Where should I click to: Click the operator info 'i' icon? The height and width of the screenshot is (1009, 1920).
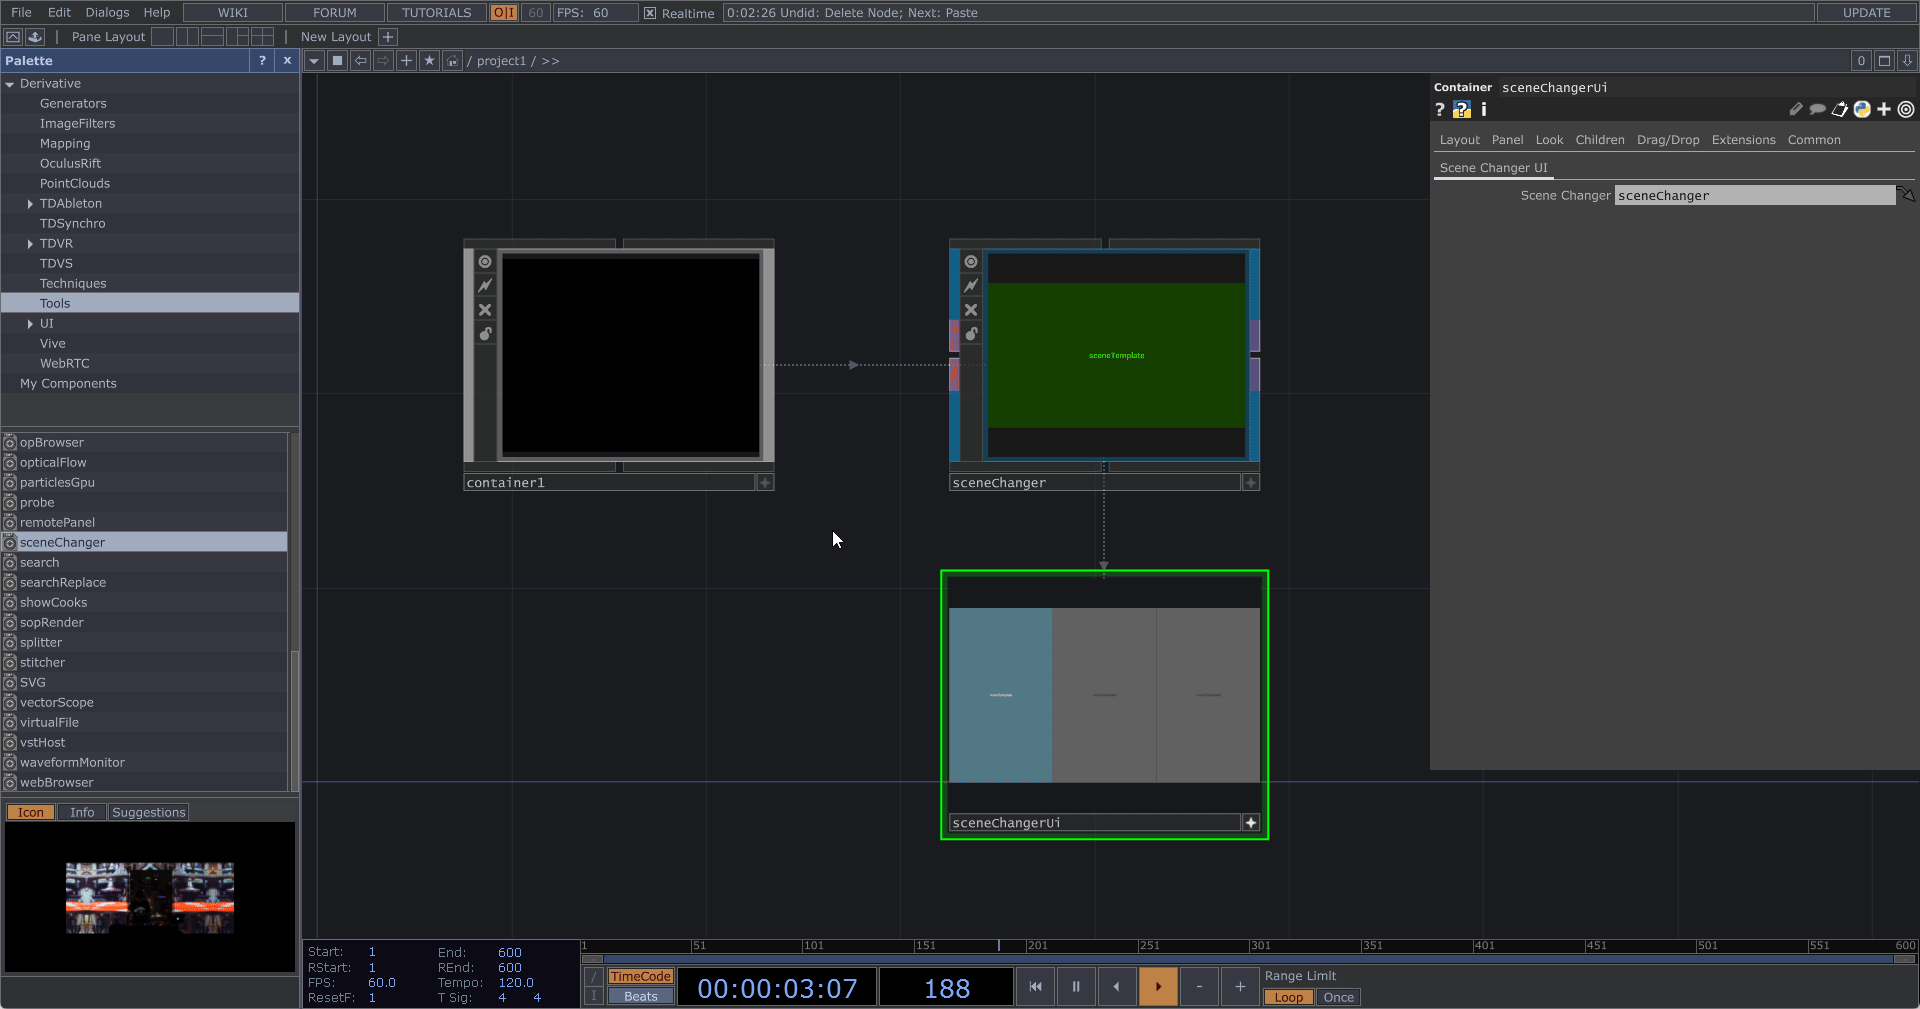click(x=1484, y=110)
